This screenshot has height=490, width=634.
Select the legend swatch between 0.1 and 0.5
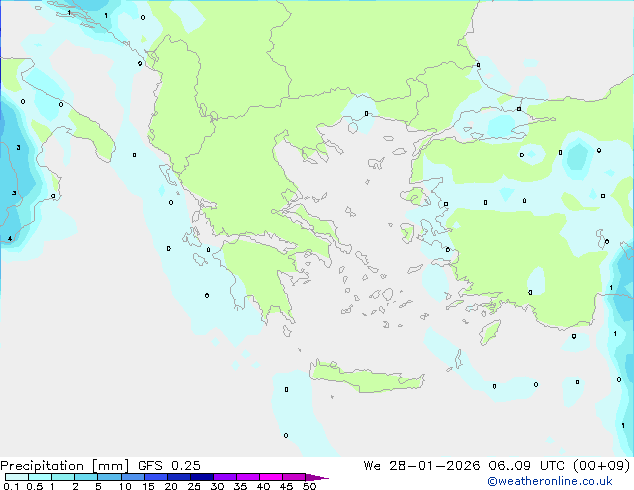(17, 477)
